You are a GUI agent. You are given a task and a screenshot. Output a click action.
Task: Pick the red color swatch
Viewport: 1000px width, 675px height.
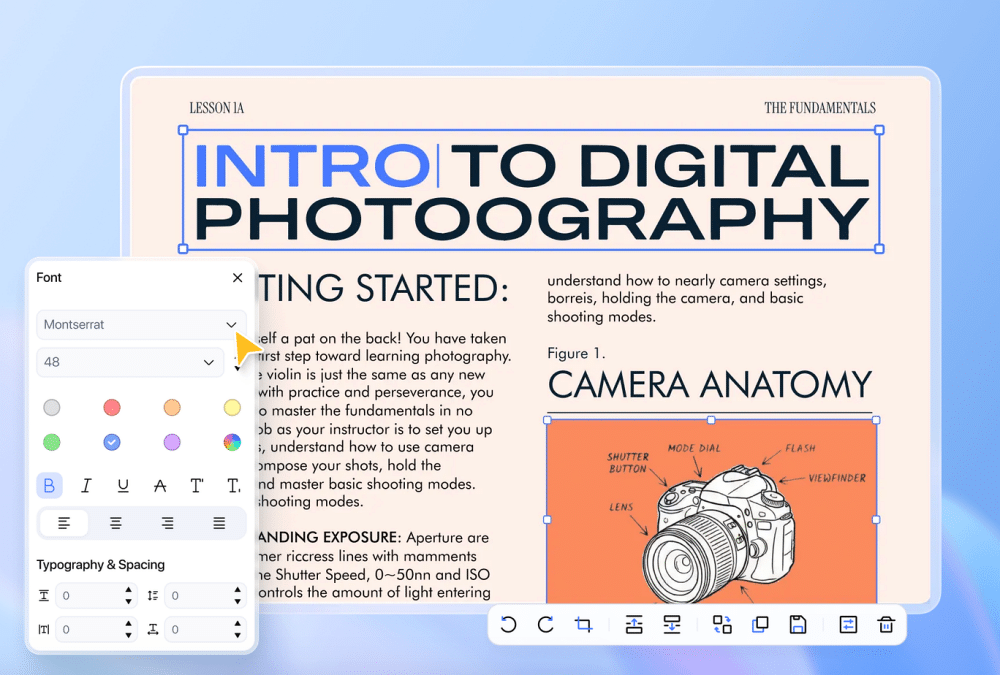[112, 407]
